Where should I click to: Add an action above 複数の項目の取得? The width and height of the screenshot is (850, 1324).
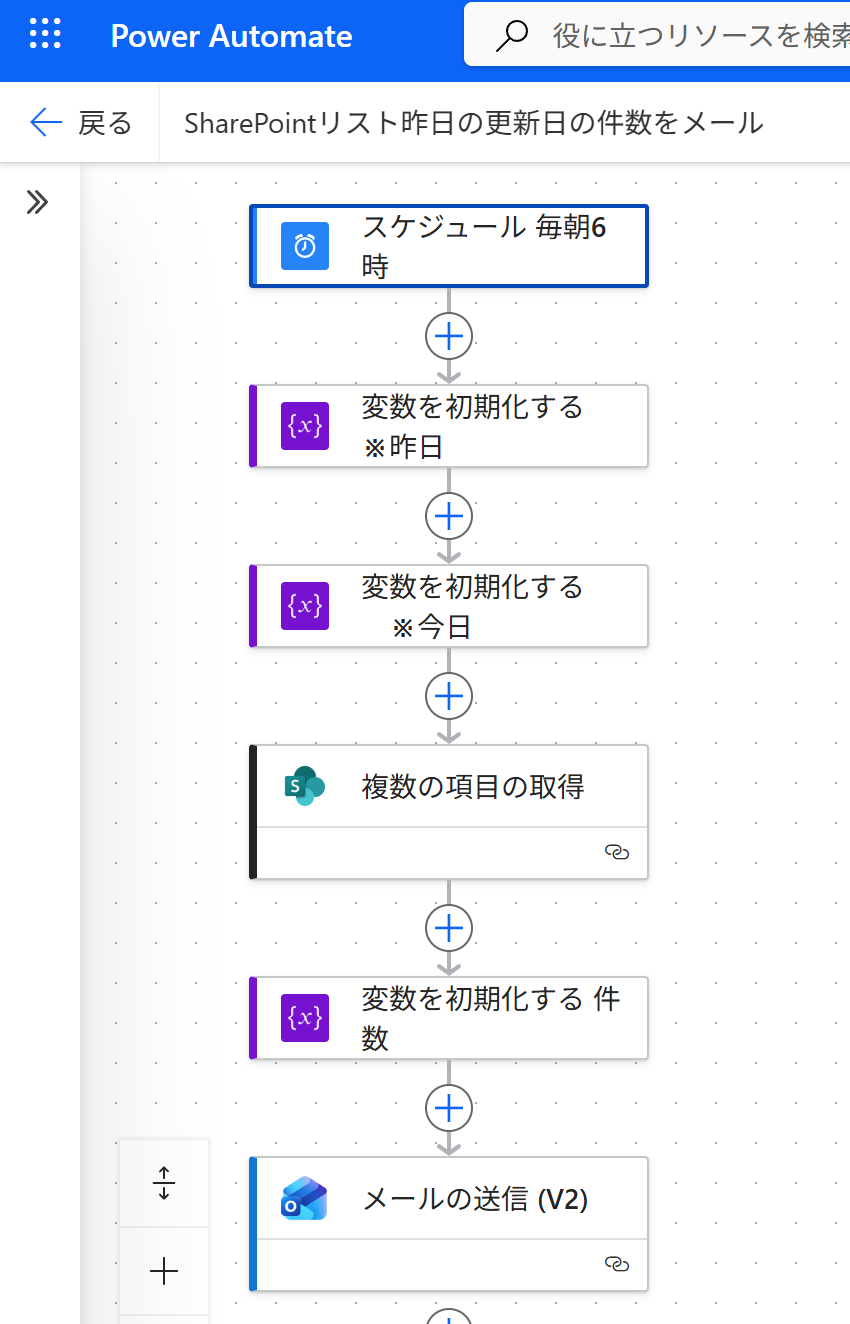click(449, 695)
